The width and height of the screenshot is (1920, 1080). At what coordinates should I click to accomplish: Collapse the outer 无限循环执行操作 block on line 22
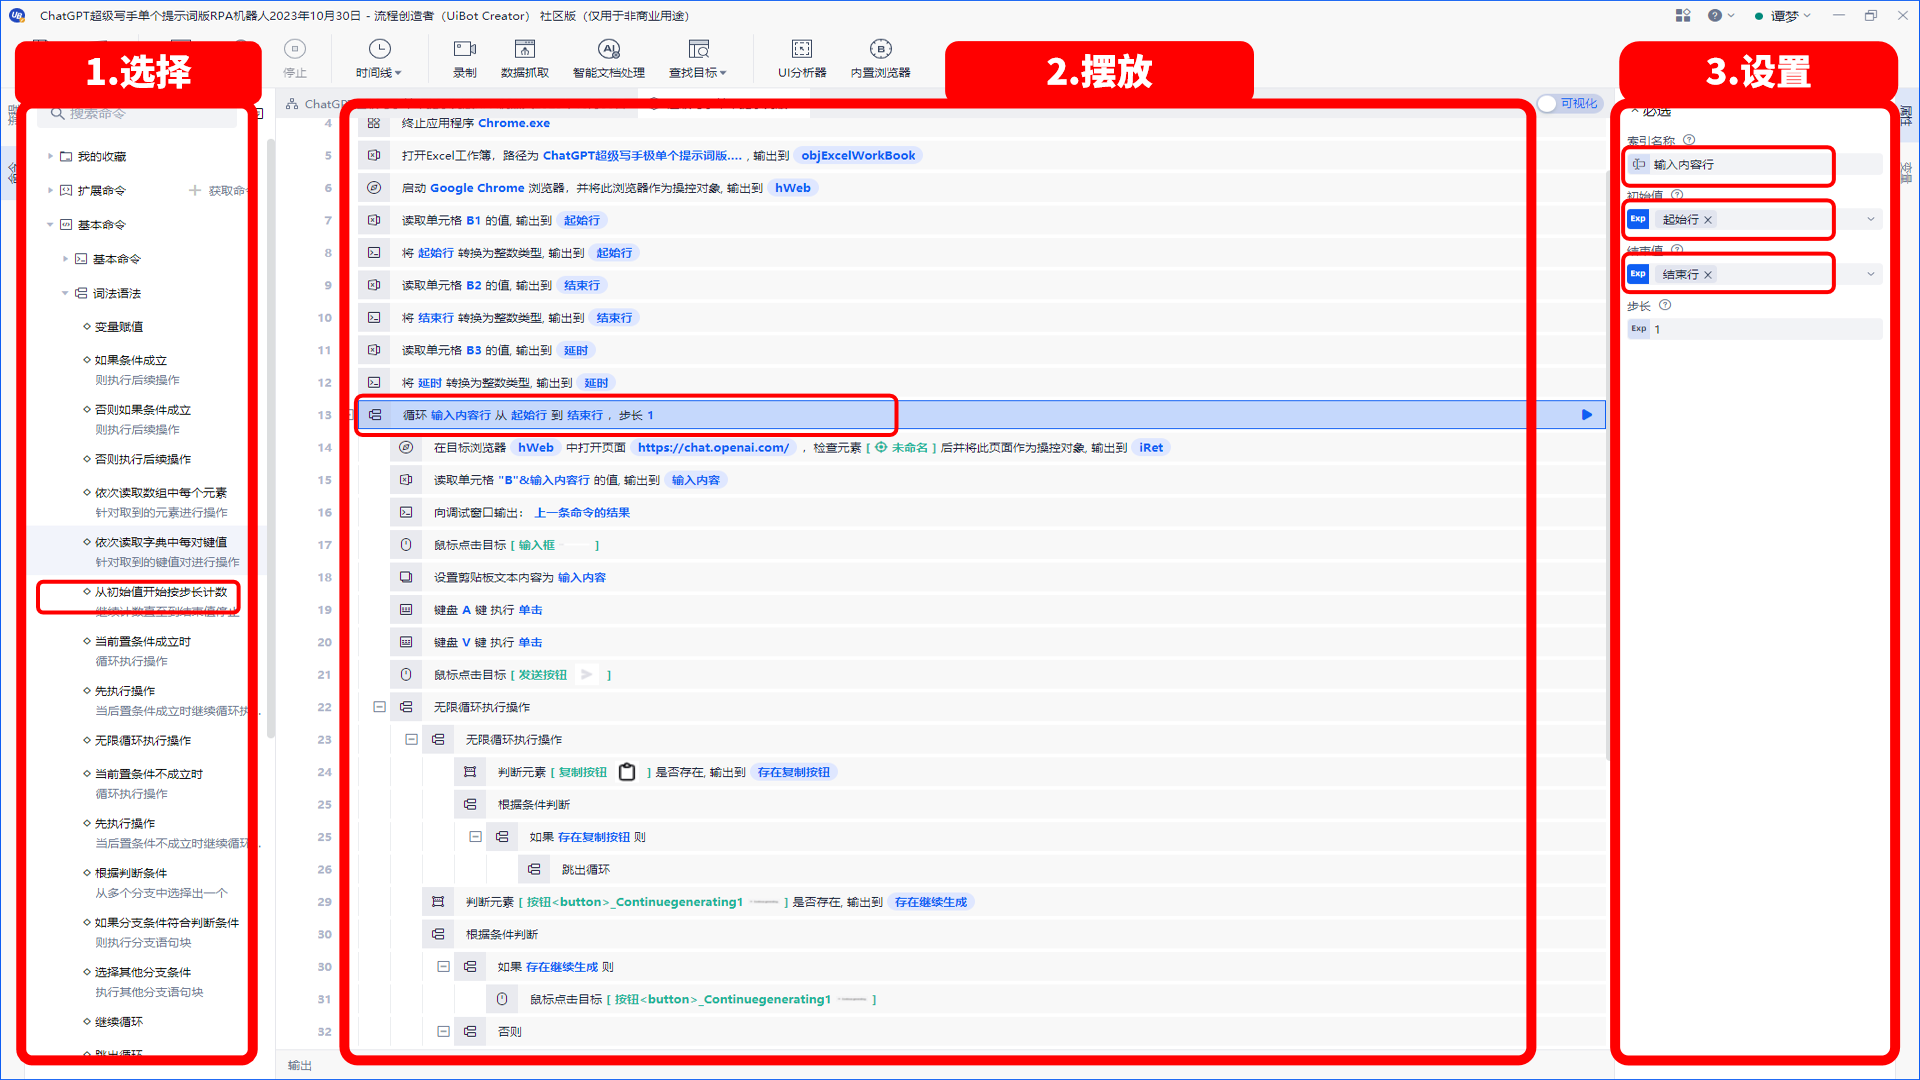click(380, 707)
